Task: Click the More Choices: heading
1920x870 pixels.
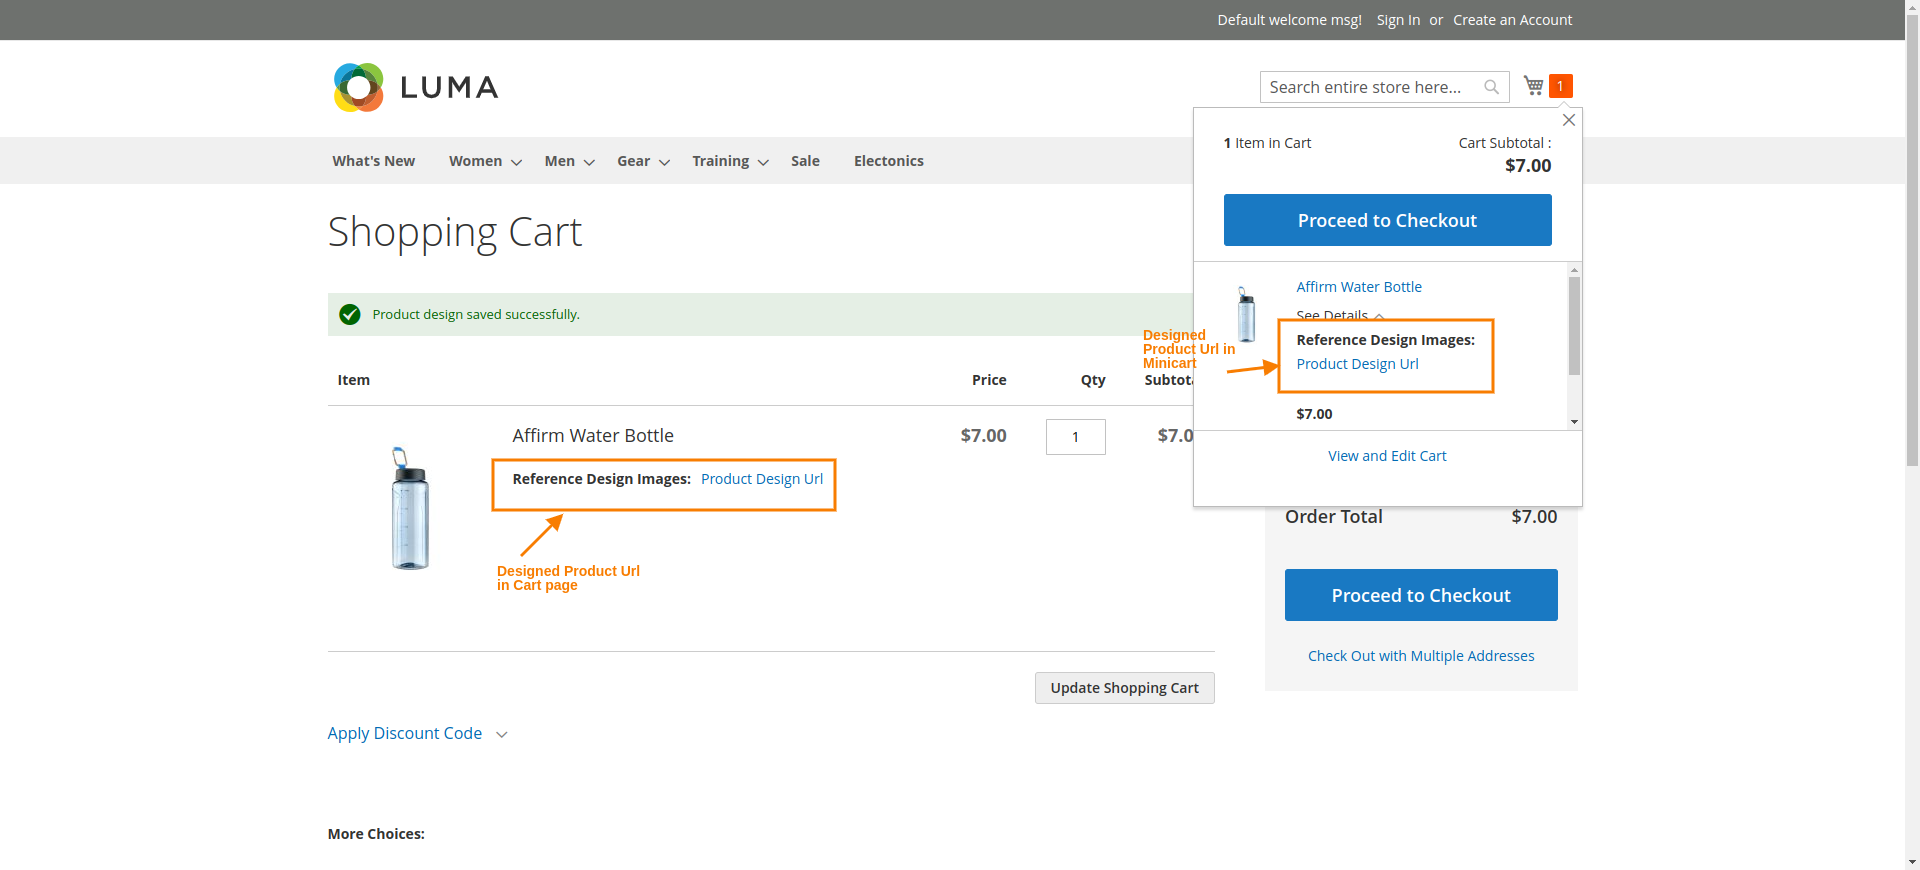Action: (x=376, y=834)
